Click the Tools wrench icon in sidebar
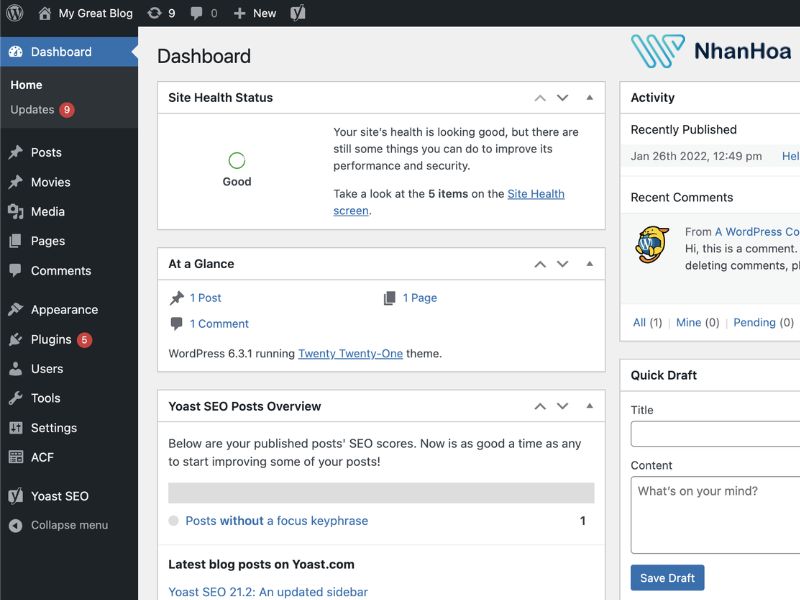Screen dimensions: 800x600 tap(16, 398)
